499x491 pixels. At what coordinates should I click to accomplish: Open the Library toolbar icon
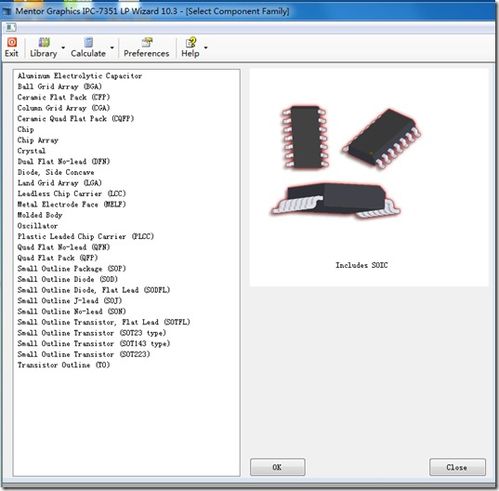43,47
